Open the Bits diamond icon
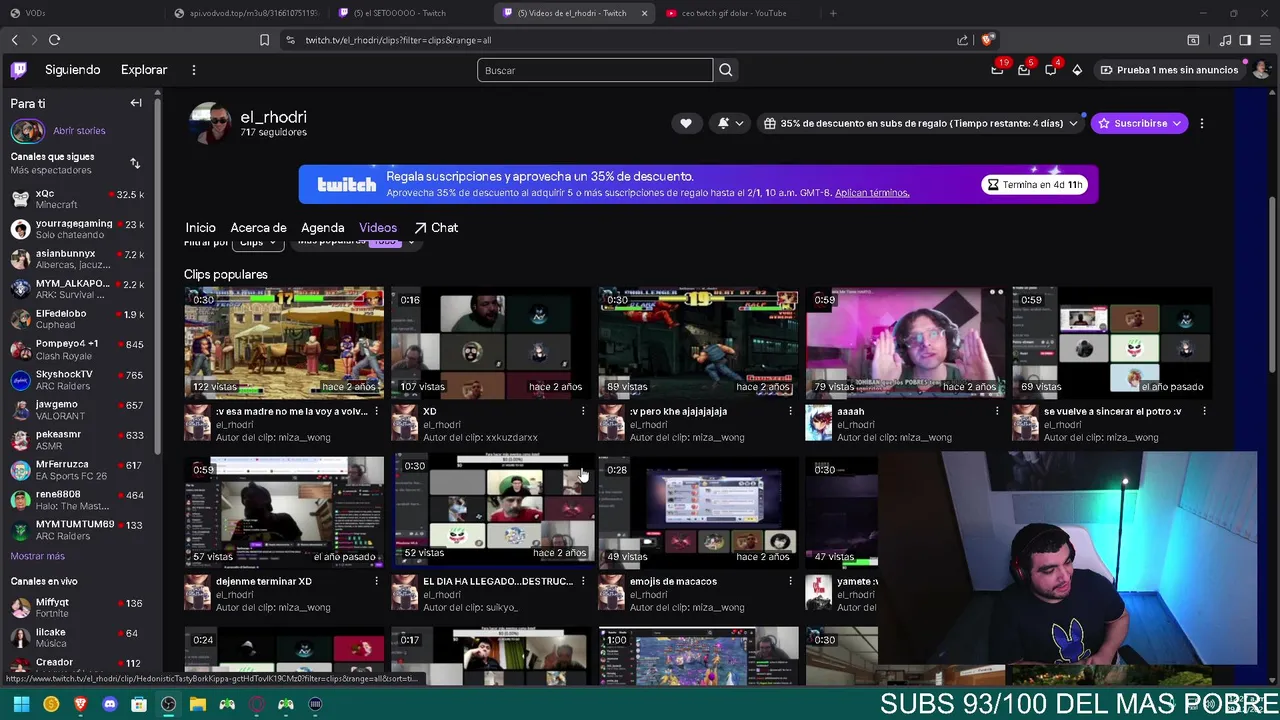Viewport: 1280px width, 720px height. [1077, 70]
